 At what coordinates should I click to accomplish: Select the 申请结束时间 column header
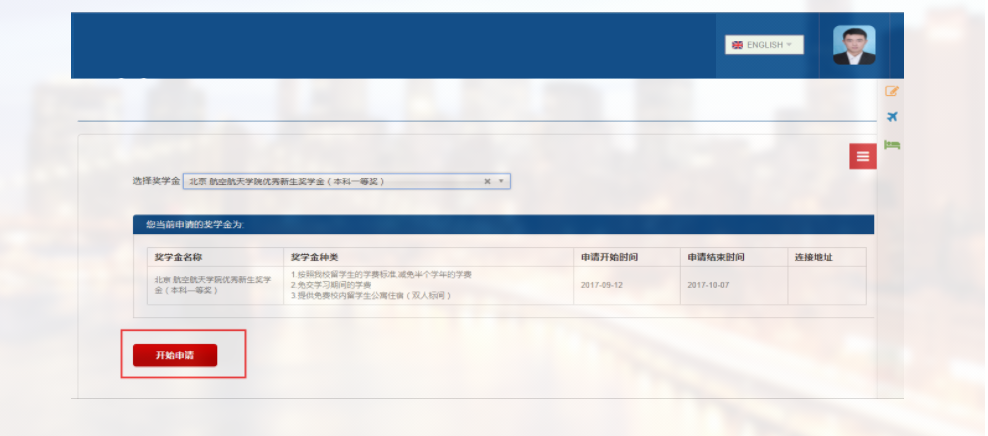tap(716, 257)
